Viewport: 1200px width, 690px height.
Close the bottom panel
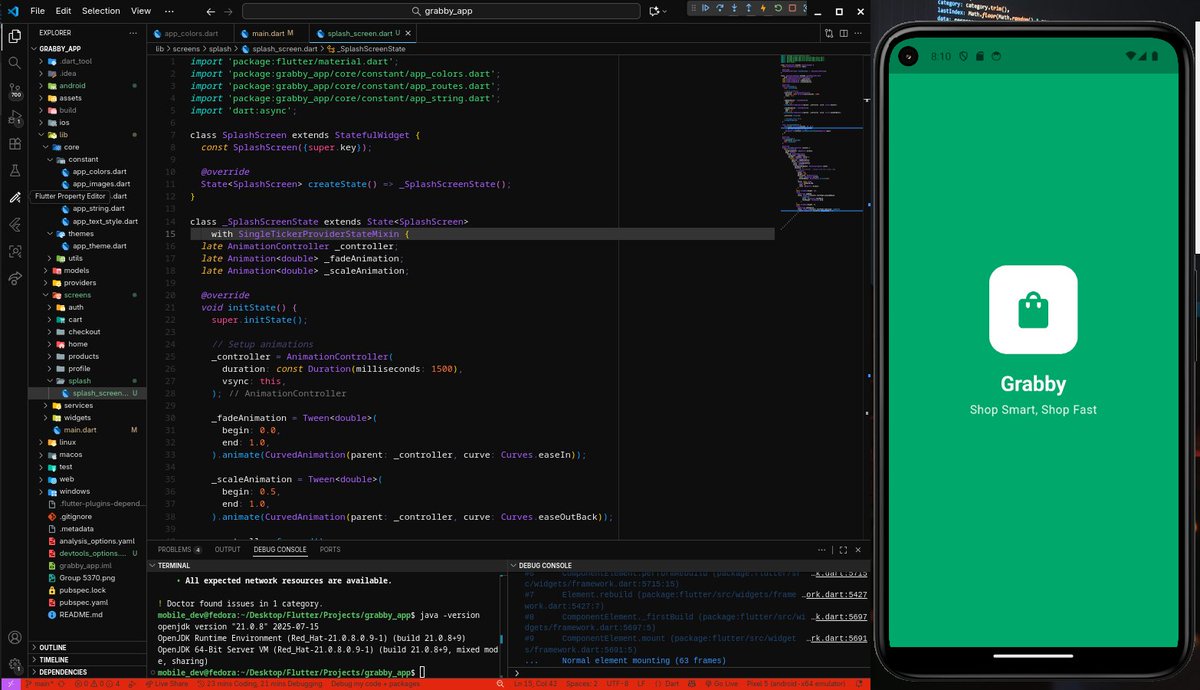click(858, 549)
